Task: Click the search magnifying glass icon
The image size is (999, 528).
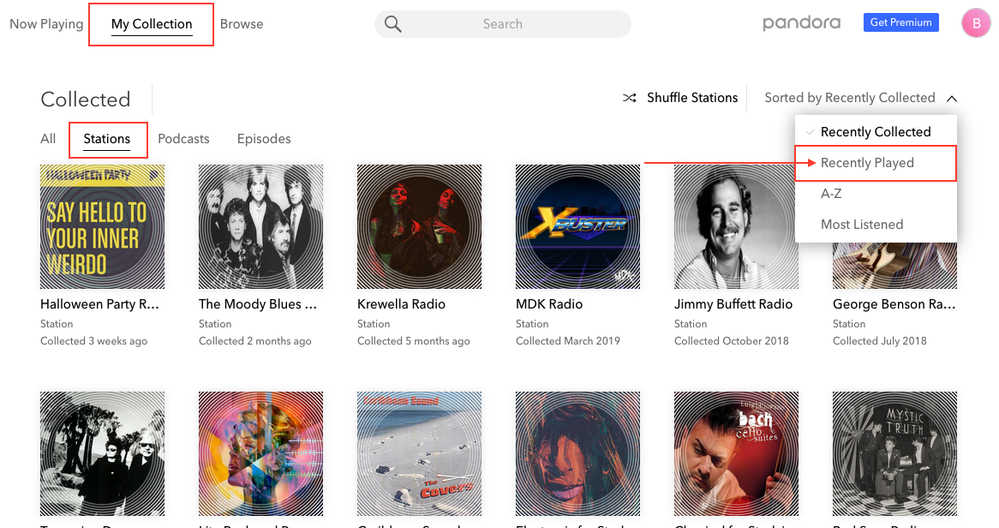Action: [393, 24]
